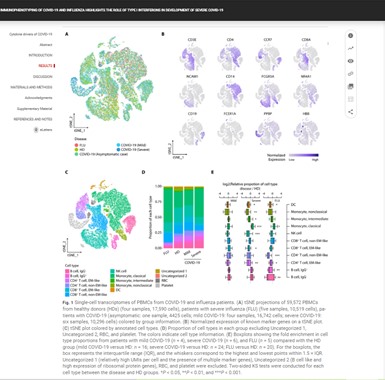Select the RESULTS section in sidebar

(45, 66)
